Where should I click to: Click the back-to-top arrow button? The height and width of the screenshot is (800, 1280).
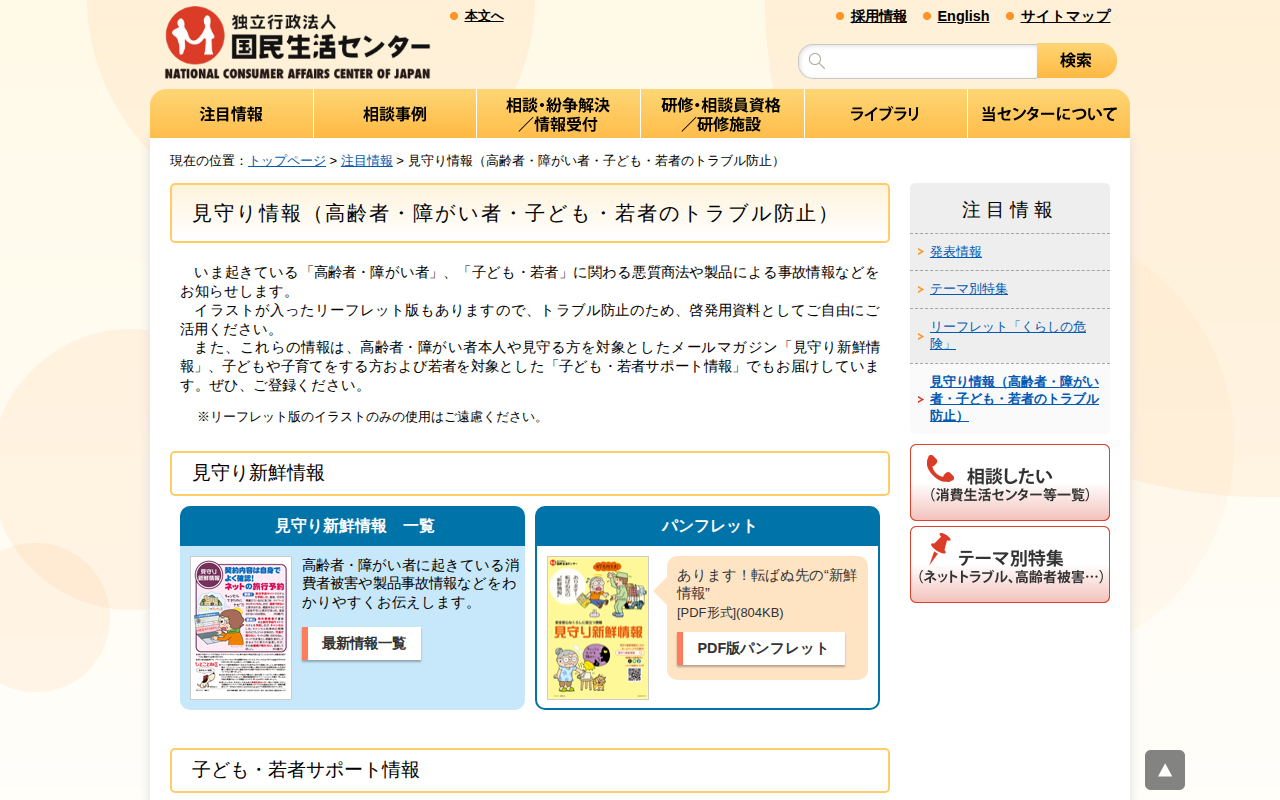[1165, 770]
